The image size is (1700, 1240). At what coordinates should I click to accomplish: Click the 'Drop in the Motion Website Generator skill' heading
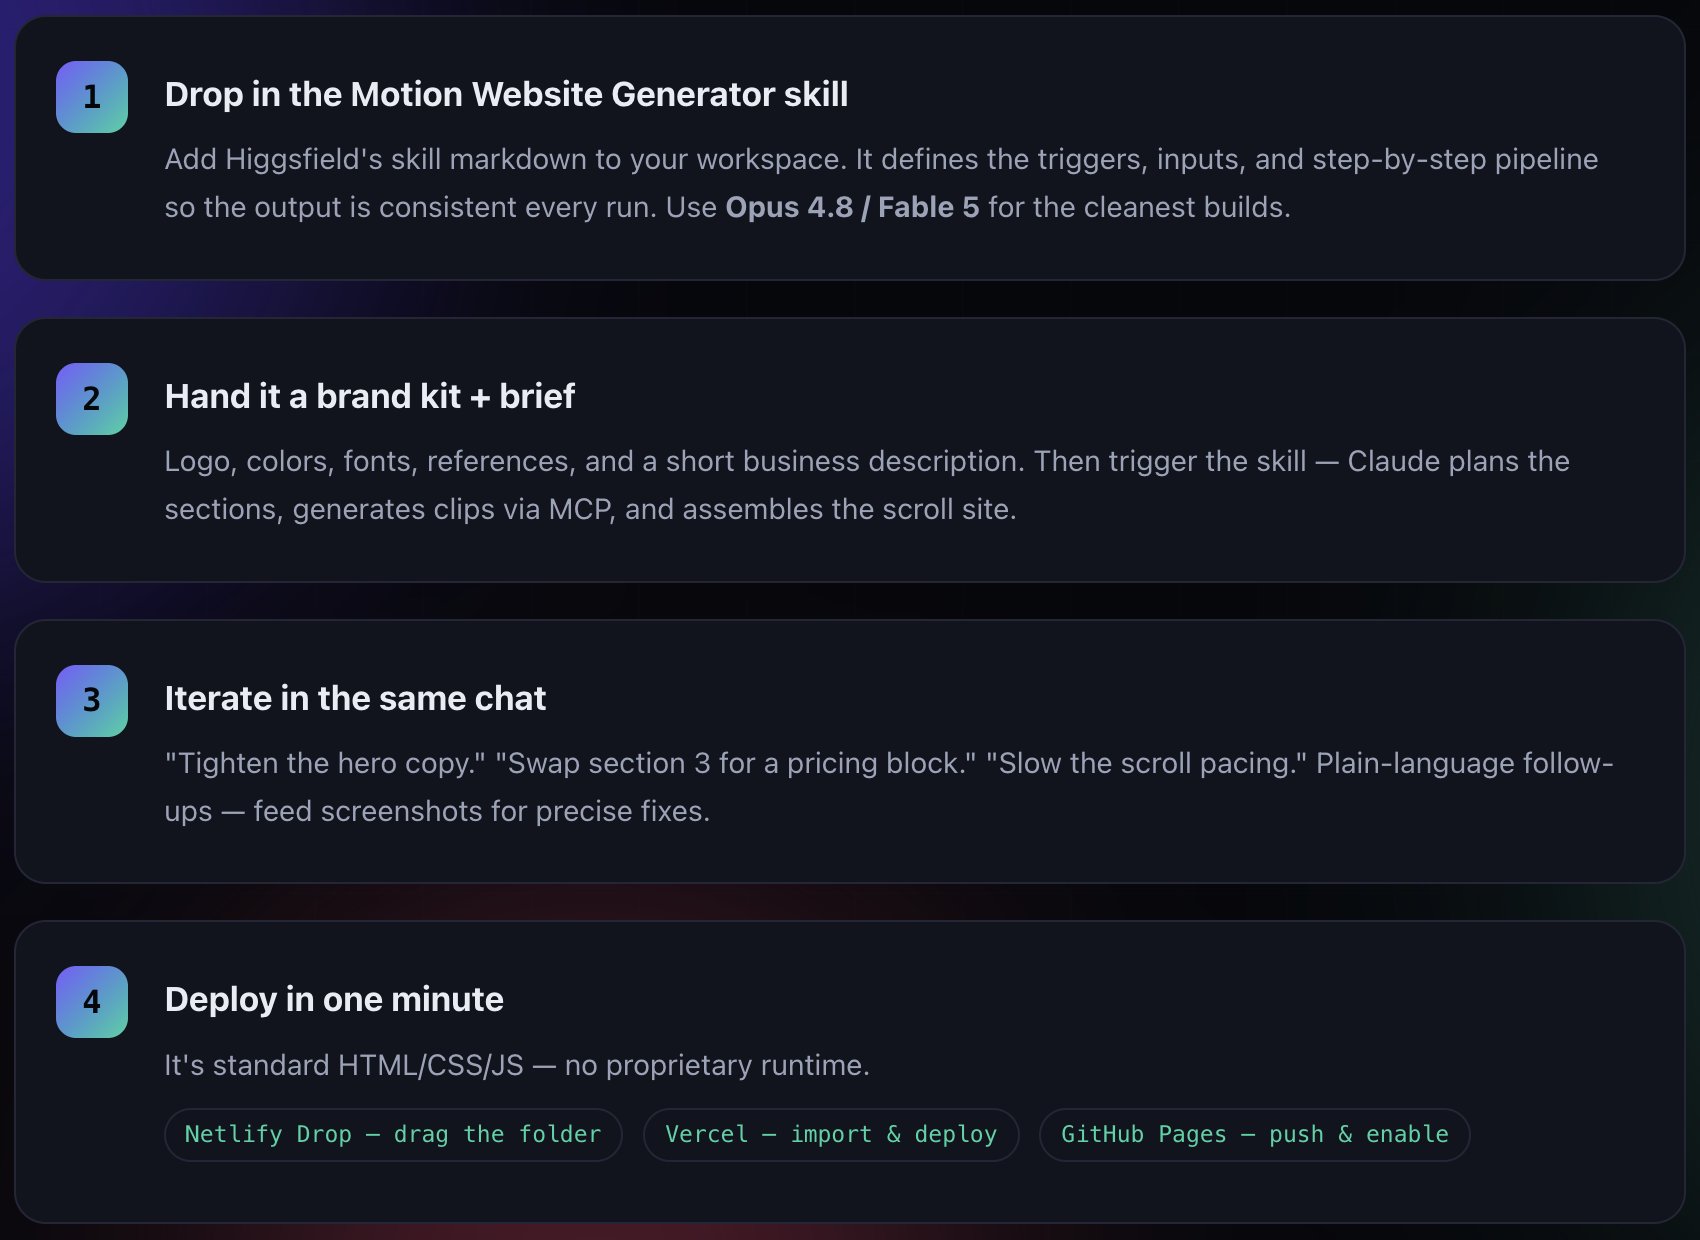pos(506,94)
